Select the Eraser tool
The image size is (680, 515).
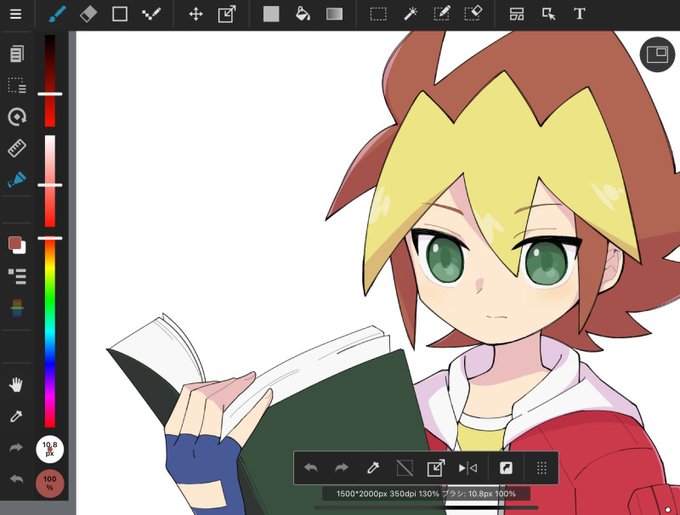[x=88, y=14]
